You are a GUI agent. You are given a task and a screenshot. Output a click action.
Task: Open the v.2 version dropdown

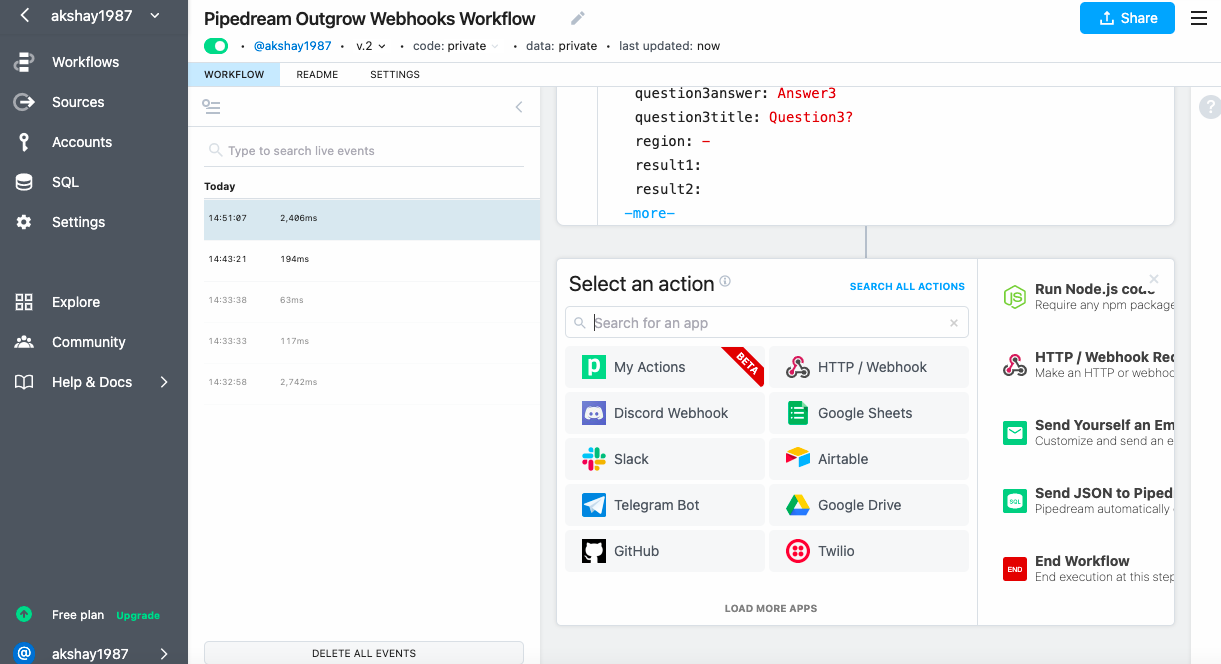[x=371, y=46]
